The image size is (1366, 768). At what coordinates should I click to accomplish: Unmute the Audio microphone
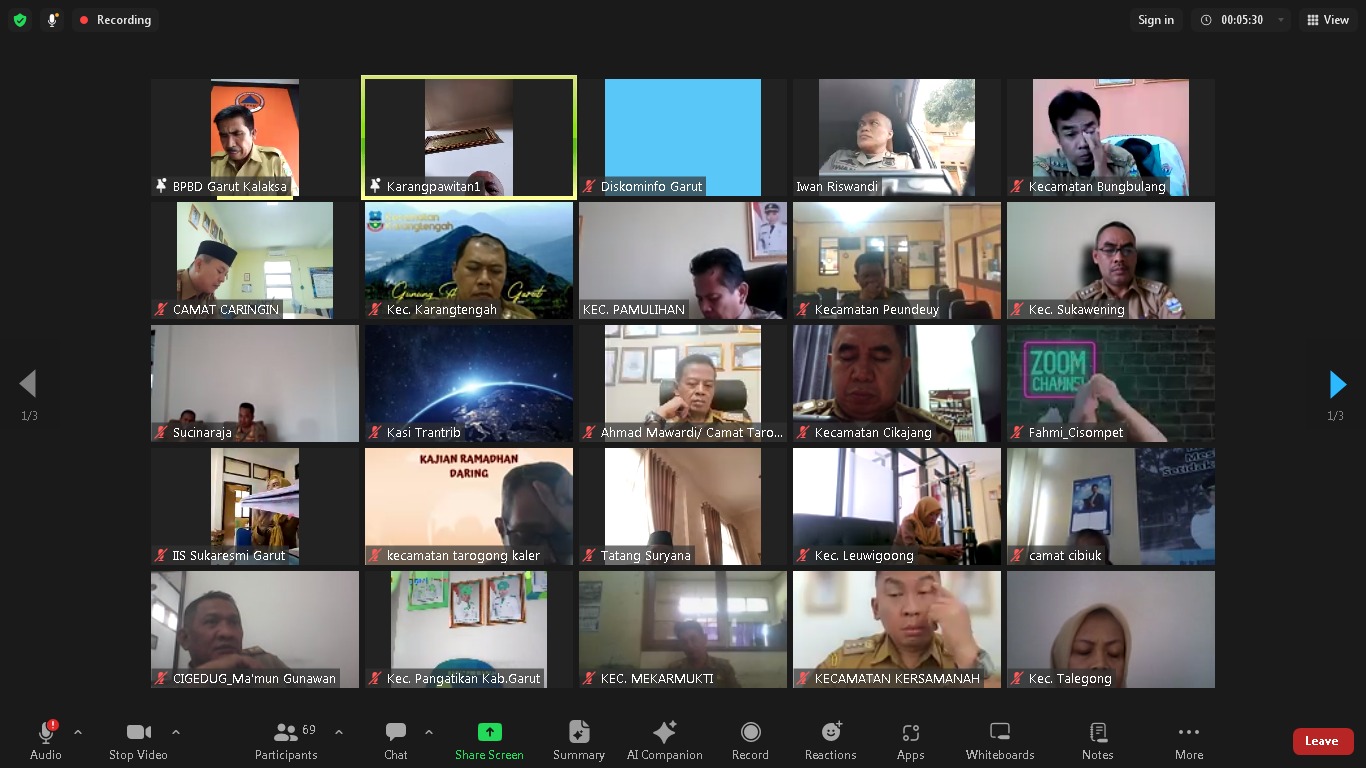pyautogui.click(x=45, y=741)
